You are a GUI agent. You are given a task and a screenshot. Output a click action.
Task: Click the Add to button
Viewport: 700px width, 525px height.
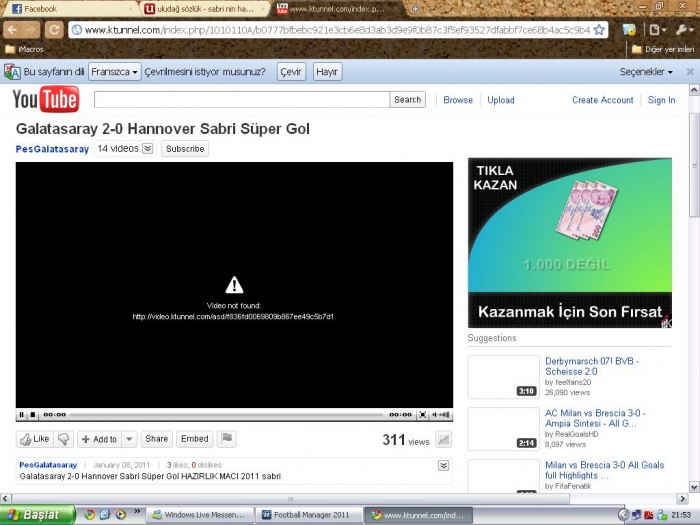[x=100, y=439]
